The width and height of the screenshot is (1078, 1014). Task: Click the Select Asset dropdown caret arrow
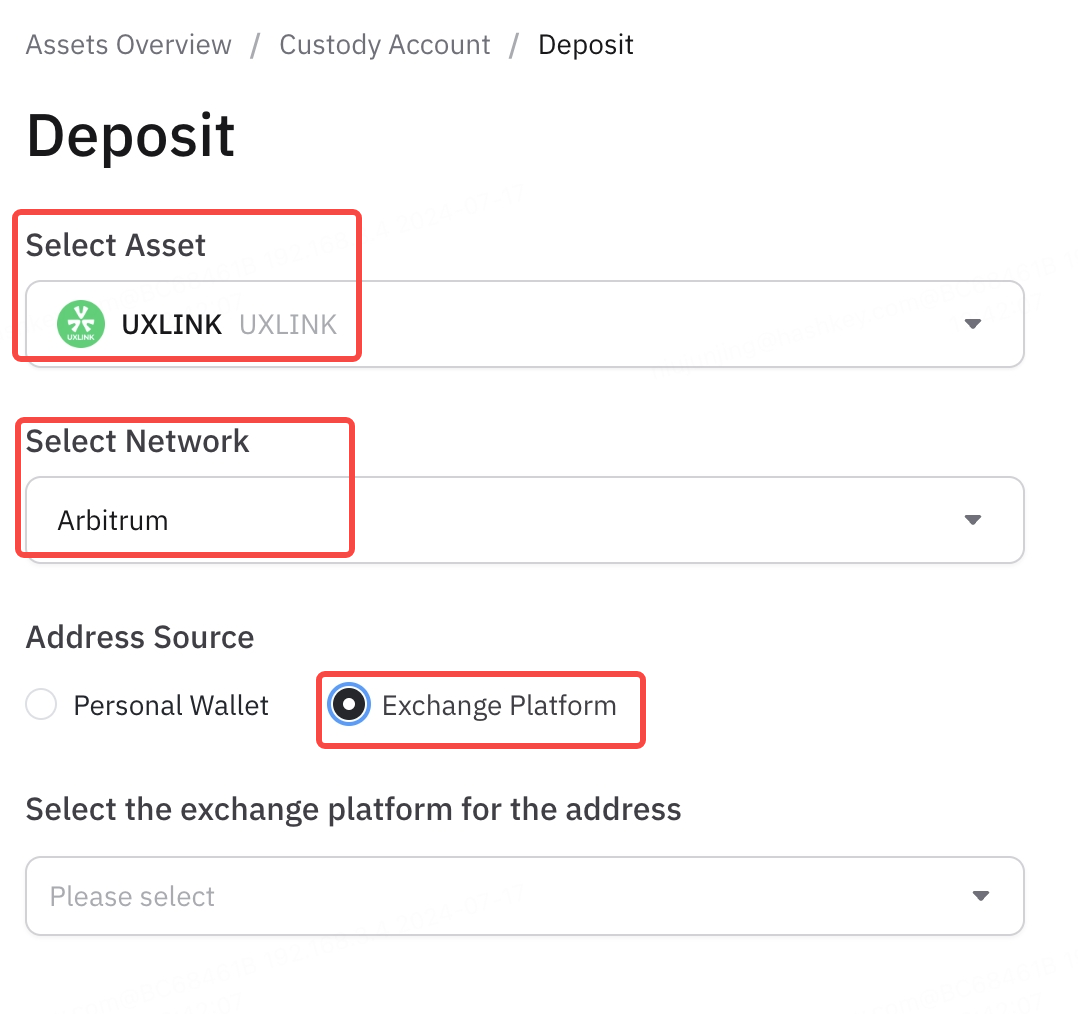coord(972,324)
